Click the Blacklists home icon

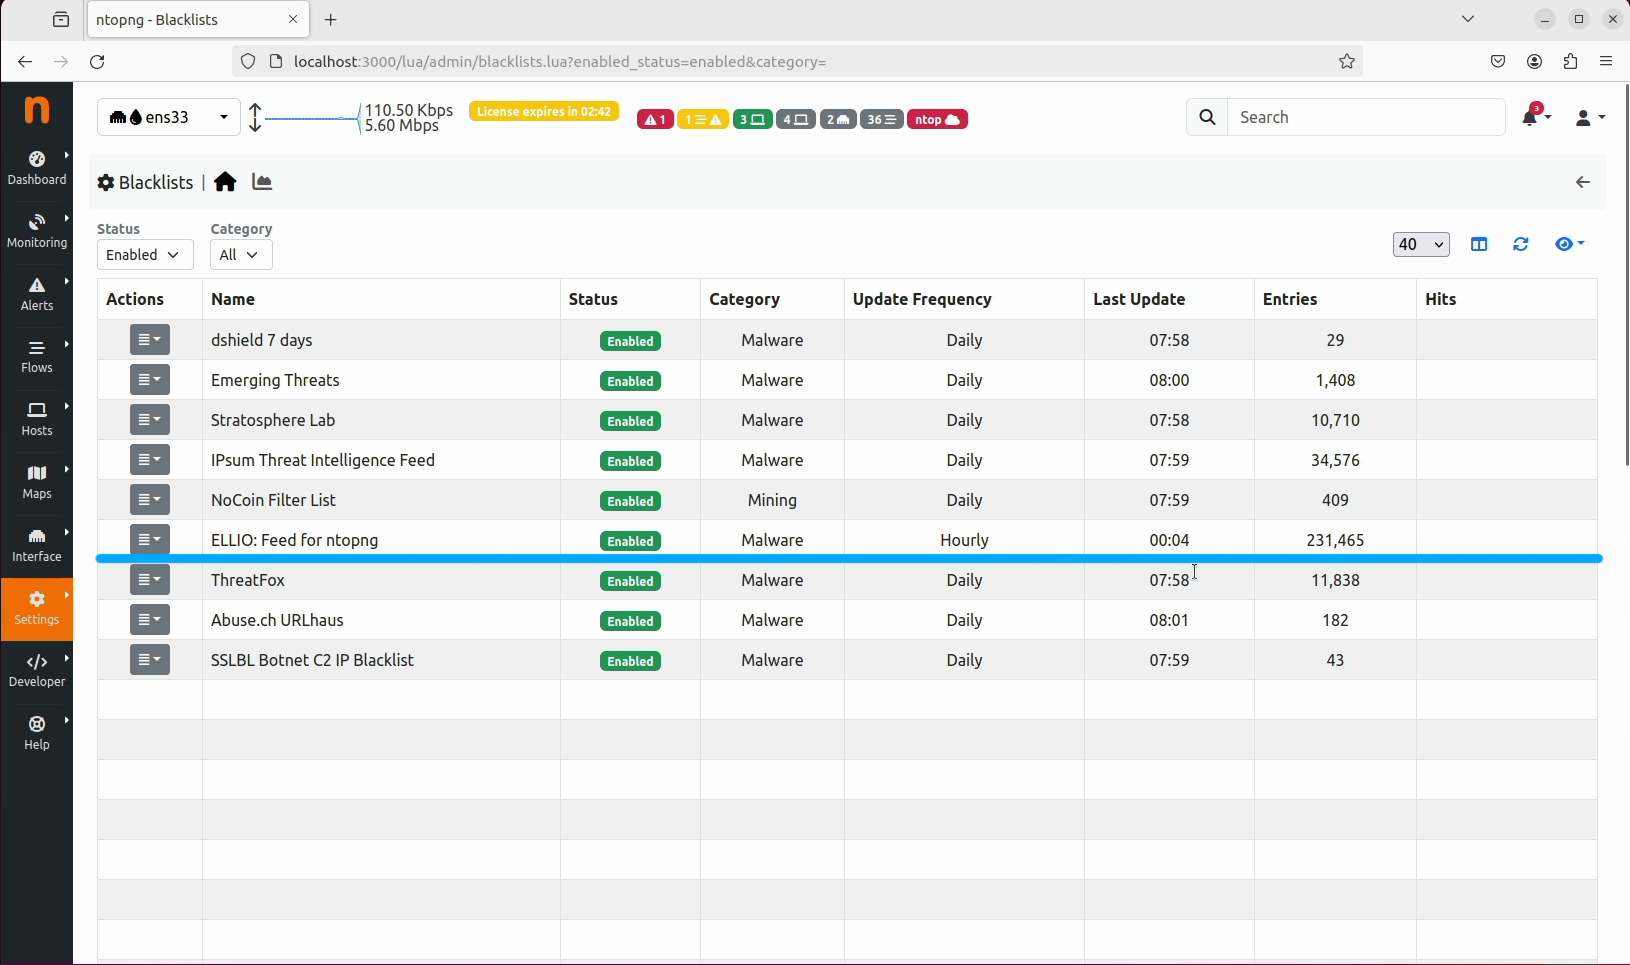click(x=225, y=182)
